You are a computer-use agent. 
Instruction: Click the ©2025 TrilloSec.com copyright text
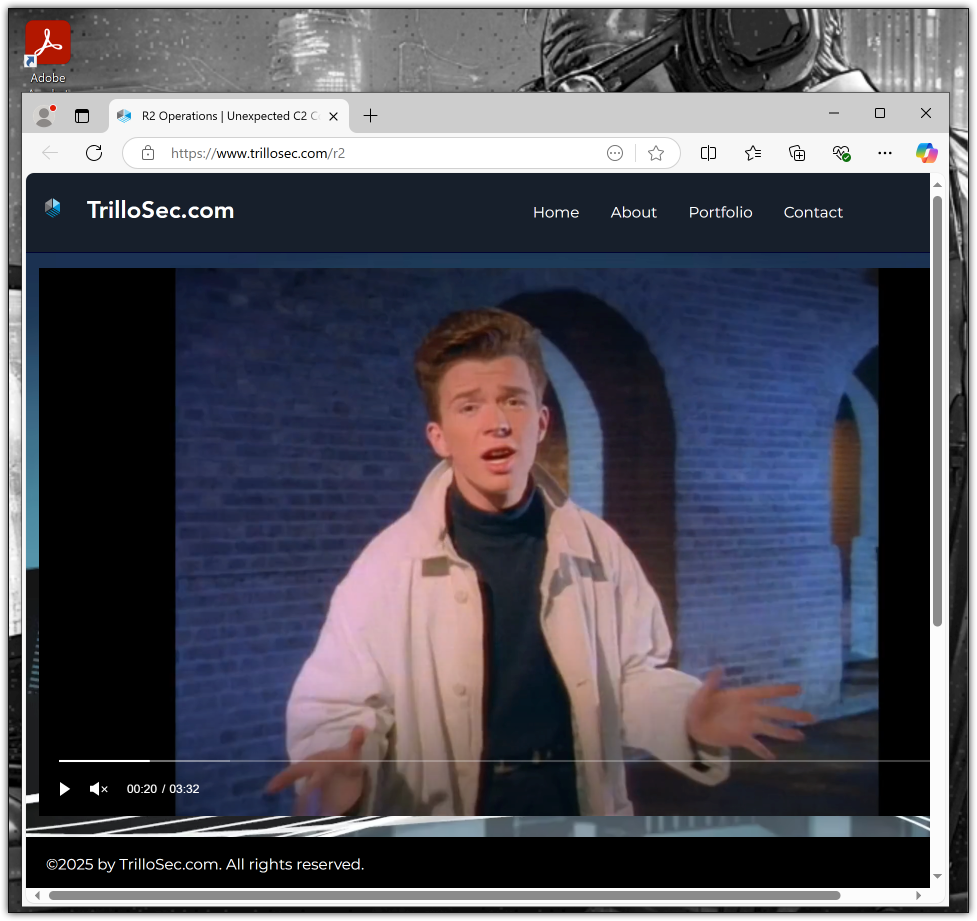[205, 865]
